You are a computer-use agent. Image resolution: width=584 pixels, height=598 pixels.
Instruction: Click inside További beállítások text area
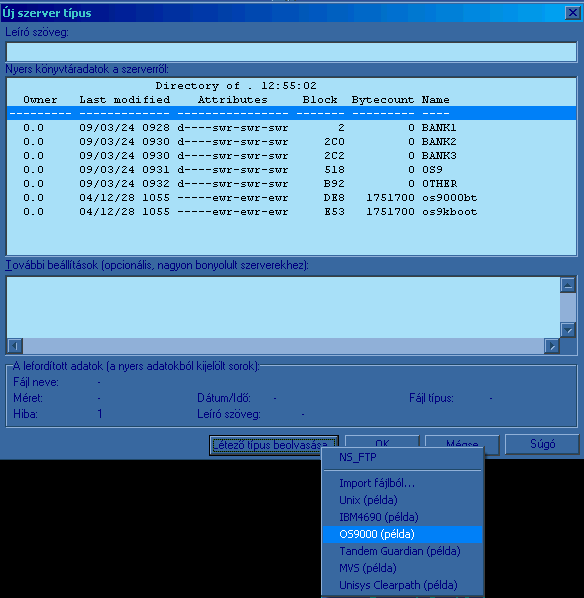pos(283,307)
